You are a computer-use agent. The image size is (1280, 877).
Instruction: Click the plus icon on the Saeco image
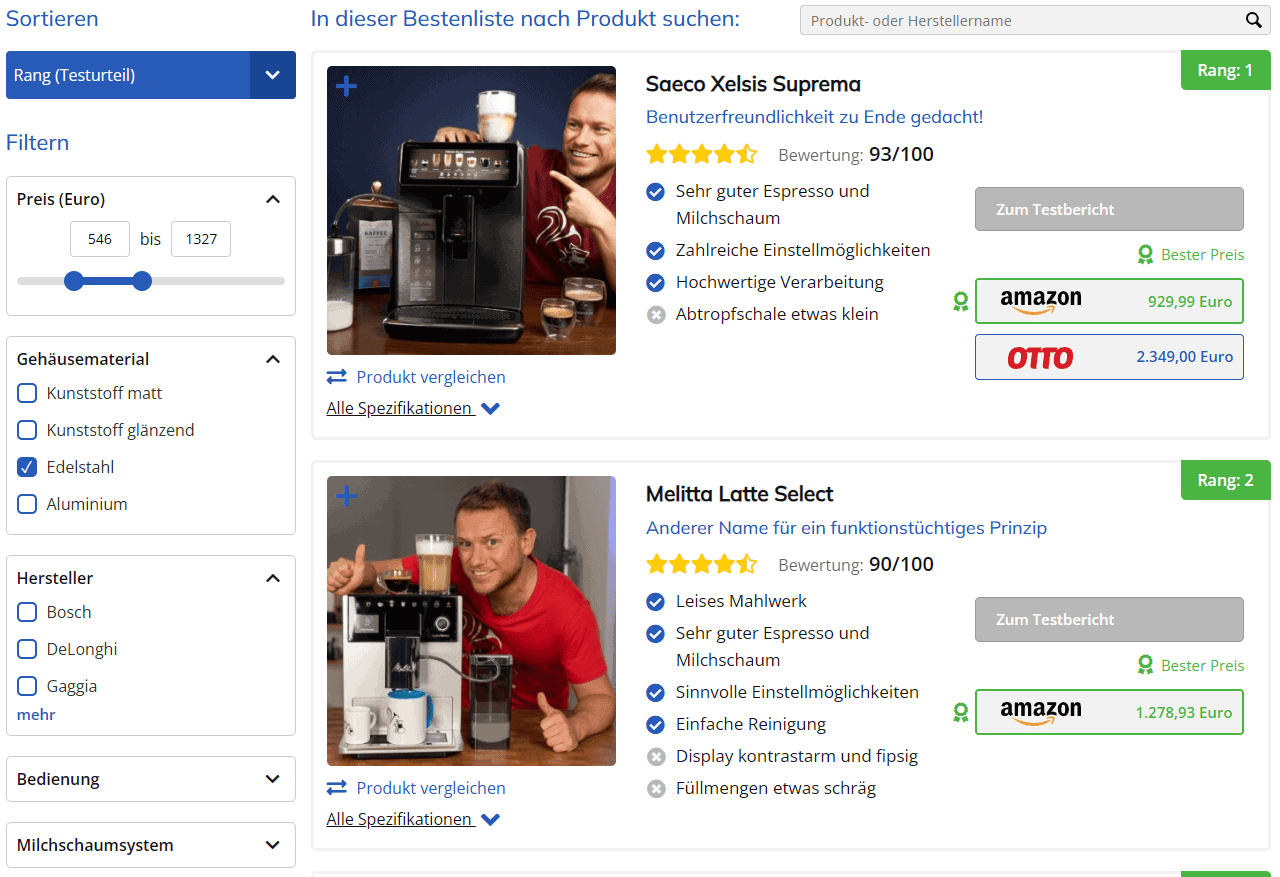346,86
